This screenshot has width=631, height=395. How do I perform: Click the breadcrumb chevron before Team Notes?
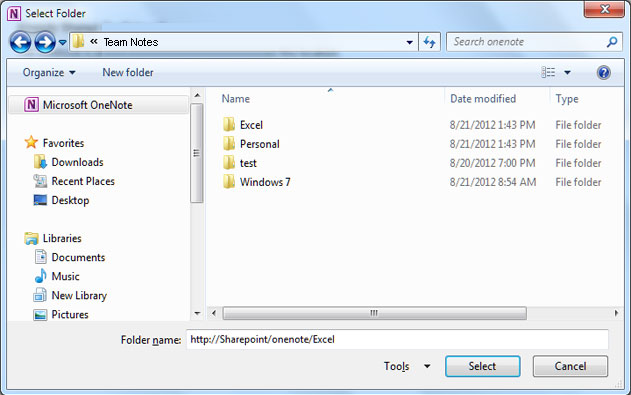click(x=94, y=41)
